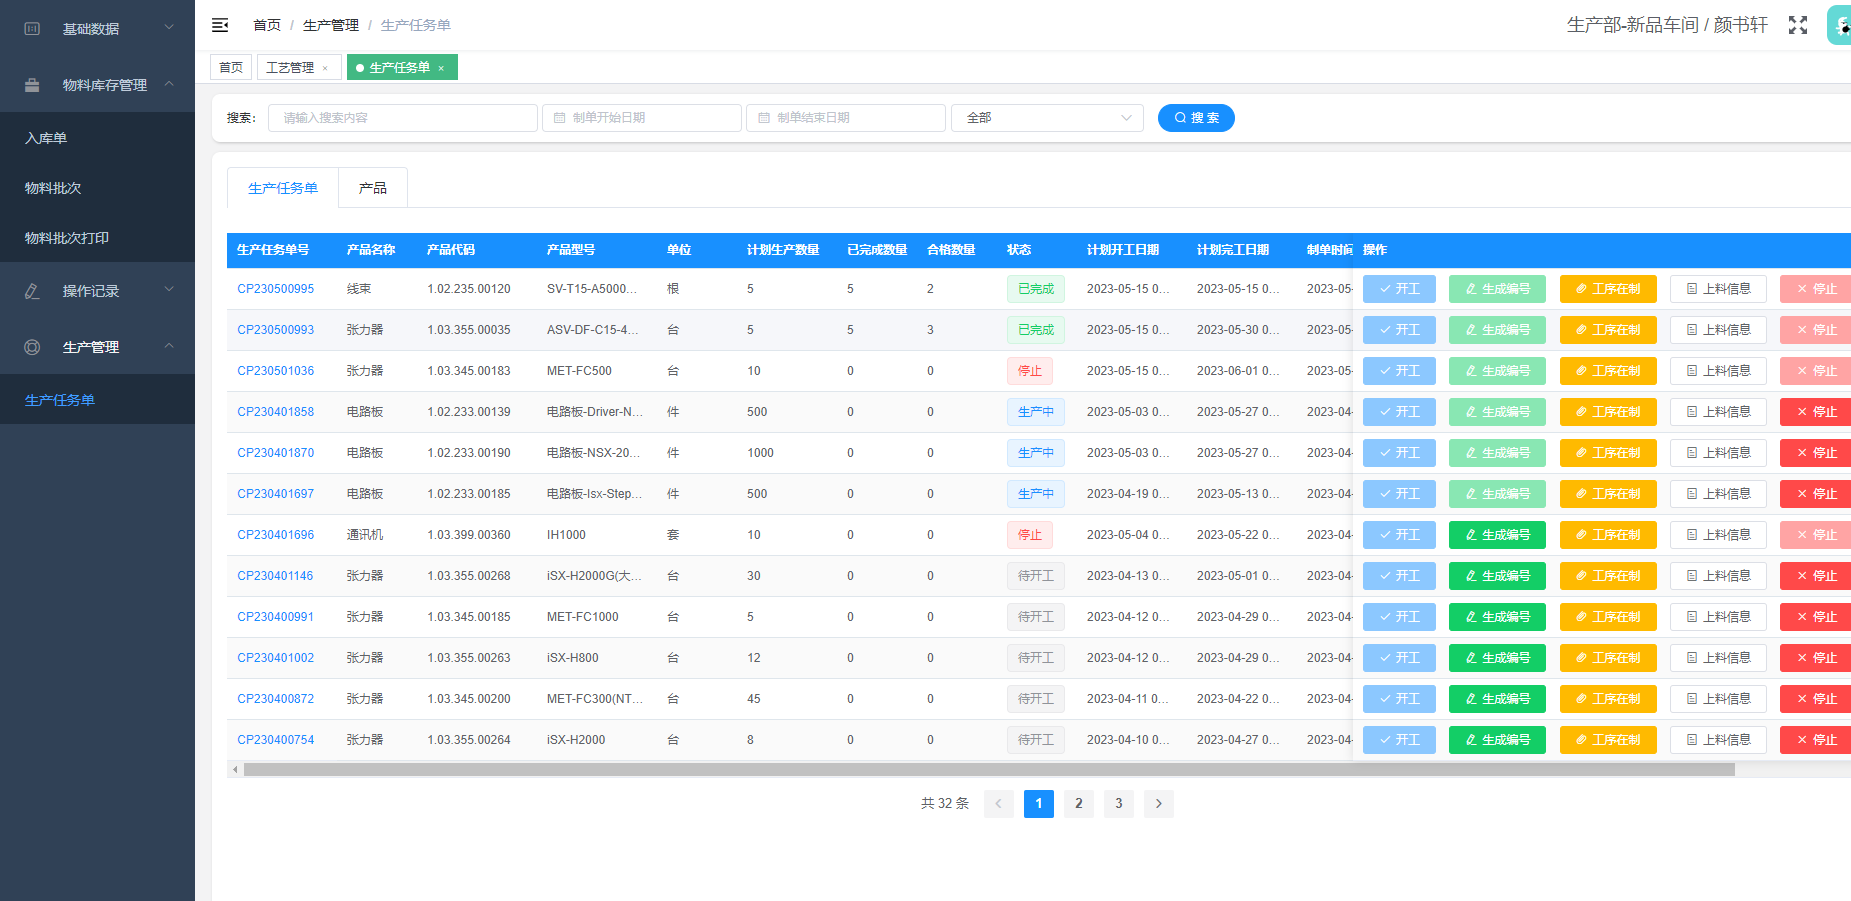The height and width of the screenshot is (901, 1851).
Task: Click the current page 1 button
Action: click(1039, 804)
